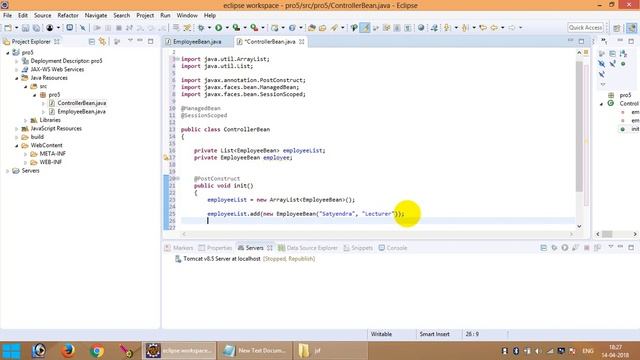This screenshot has height=360, width=640.
Task: Select Deployment Descriptor: pro5 item
Action: pyautogui.click(x=66, y=61)
